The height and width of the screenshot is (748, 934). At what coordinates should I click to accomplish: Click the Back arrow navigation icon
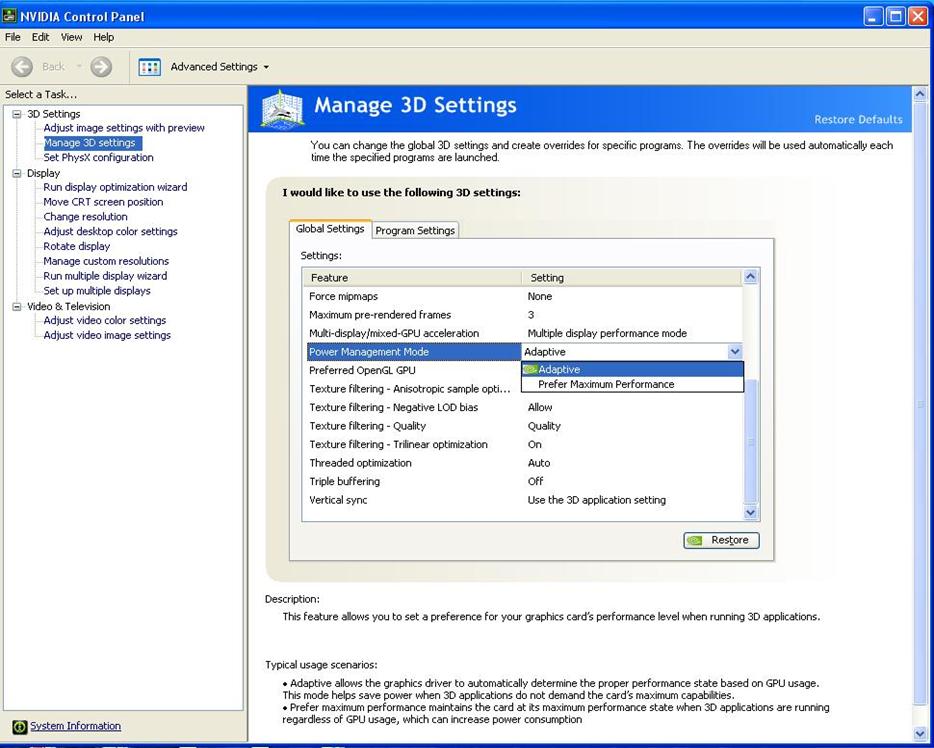pos(22,67)
